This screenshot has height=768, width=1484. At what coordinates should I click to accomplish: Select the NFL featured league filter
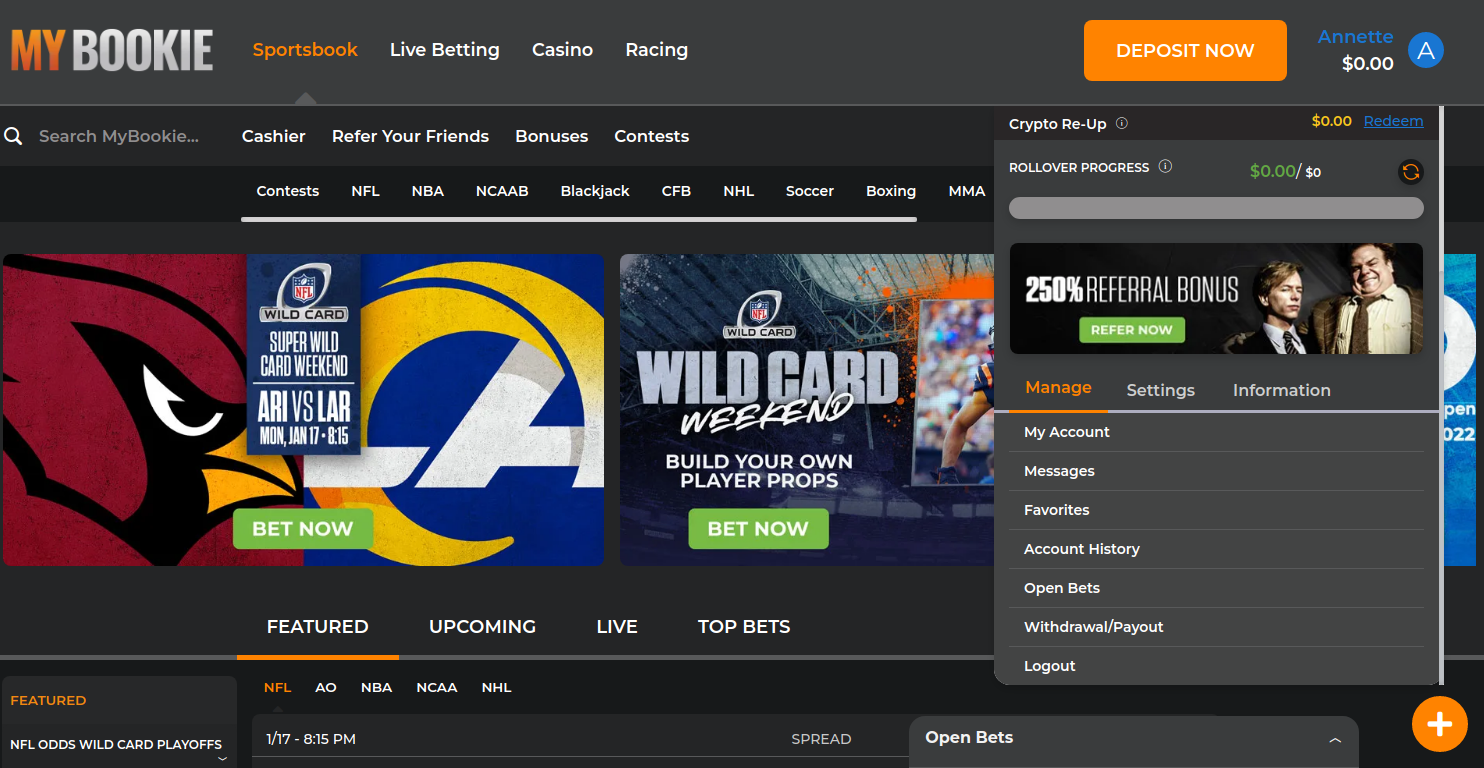(x=277, y=688)
